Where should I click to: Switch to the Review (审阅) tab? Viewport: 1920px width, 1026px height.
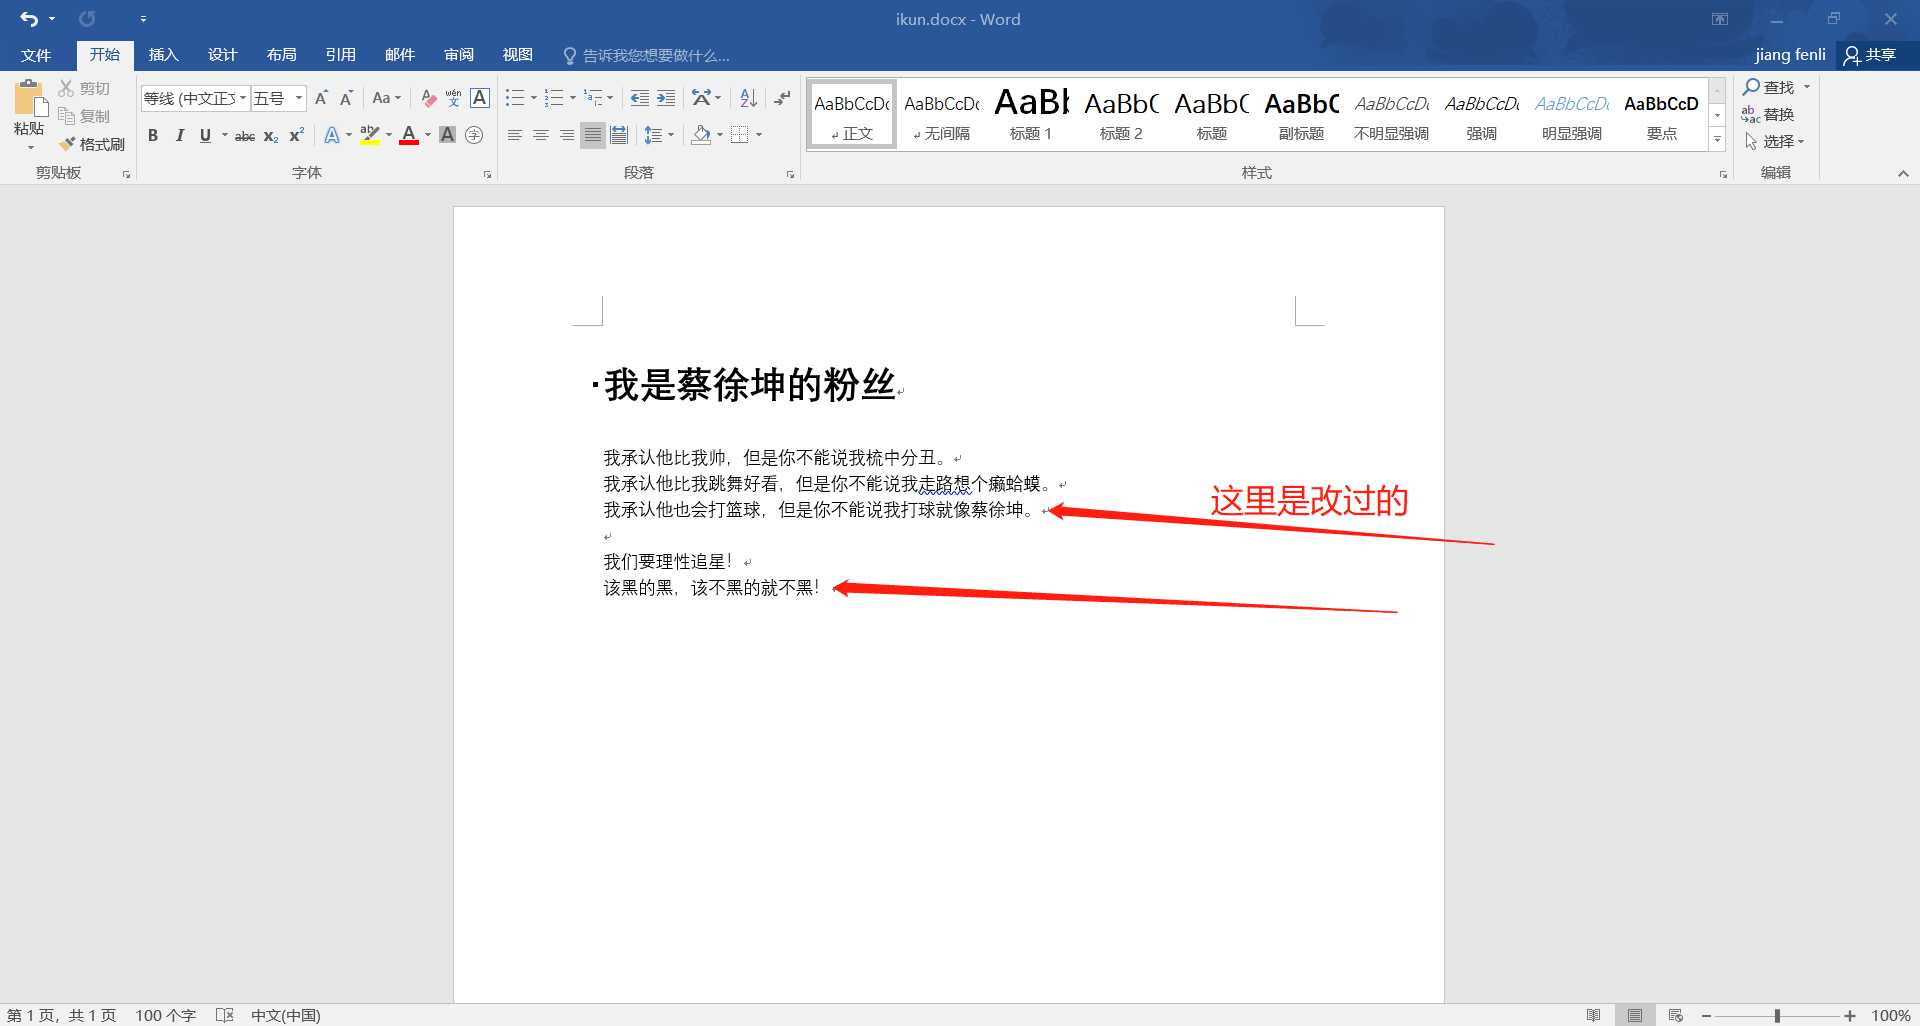tap(459, 55)
